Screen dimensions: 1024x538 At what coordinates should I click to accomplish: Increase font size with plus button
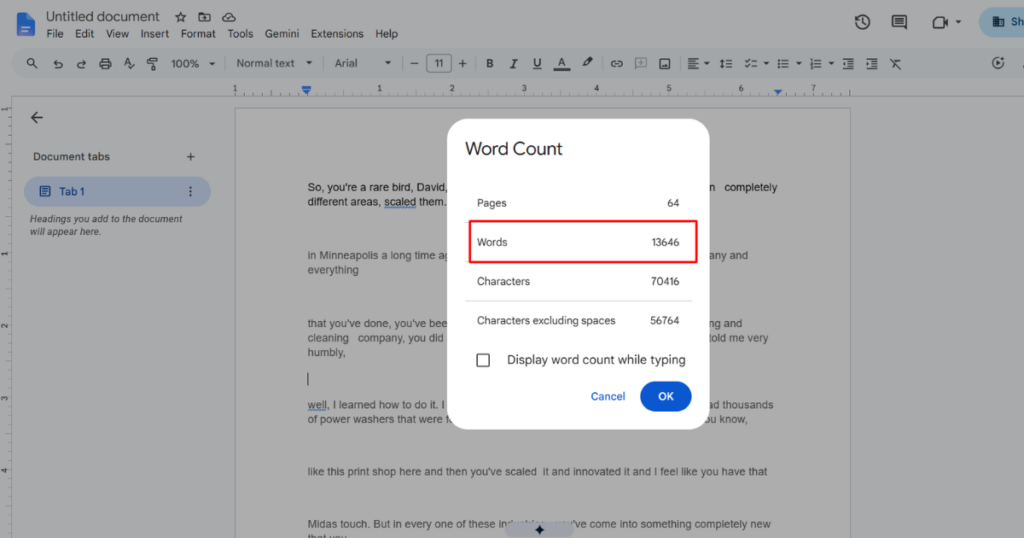point(462,63)
